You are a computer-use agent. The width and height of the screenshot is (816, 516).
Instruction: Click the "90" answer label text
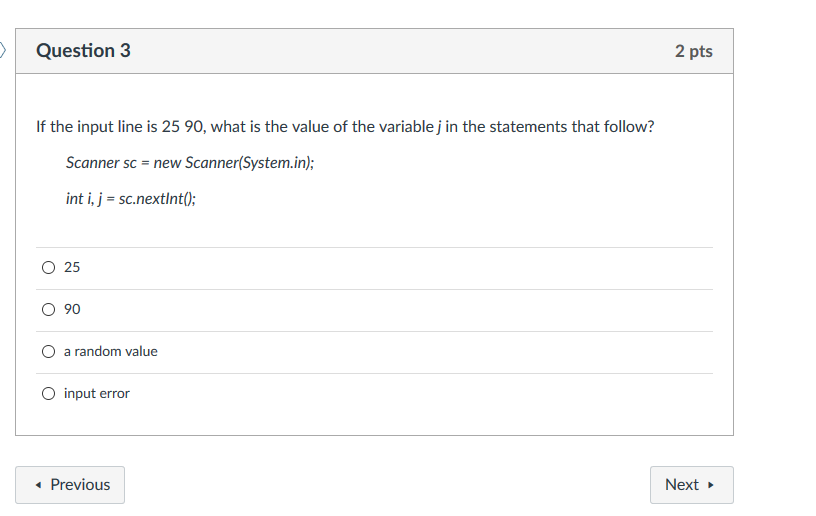tap(72, 310)
